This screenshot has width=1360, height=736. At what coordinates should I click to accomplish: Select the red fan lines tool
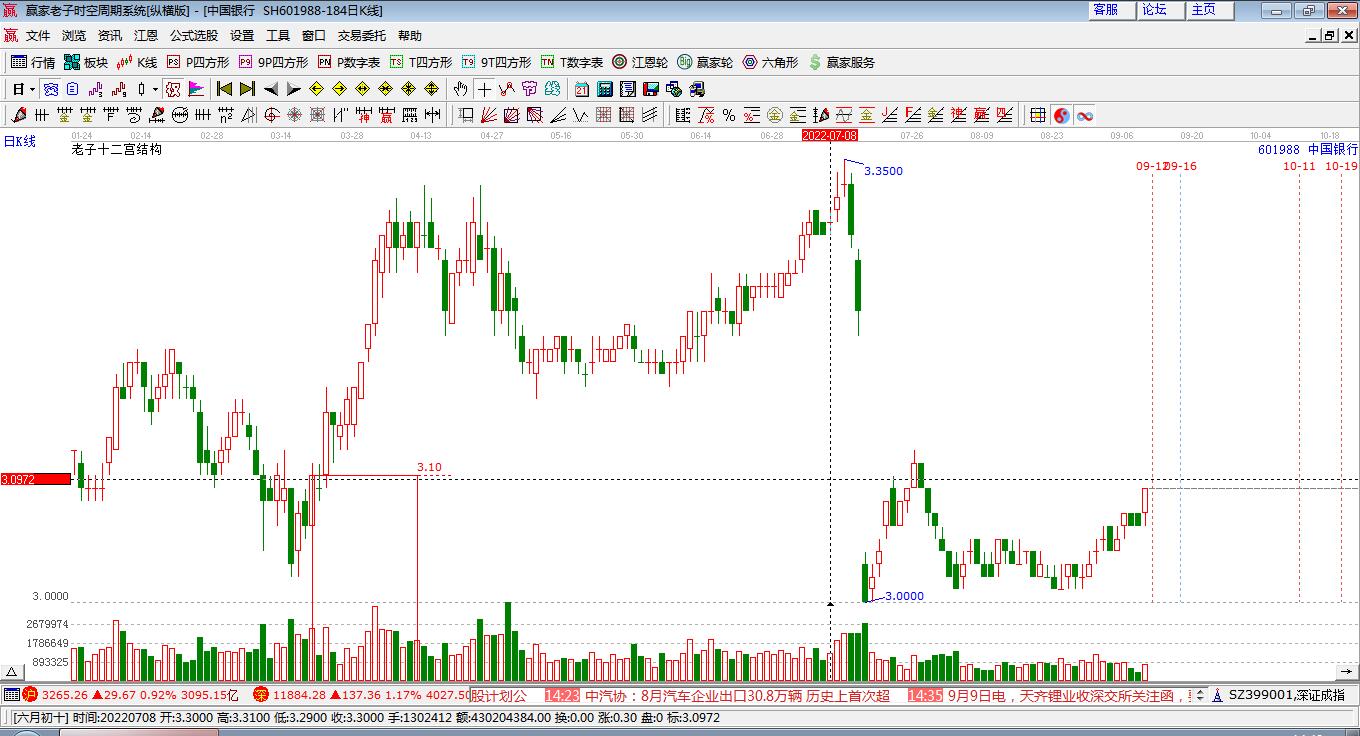pos(489,115)
